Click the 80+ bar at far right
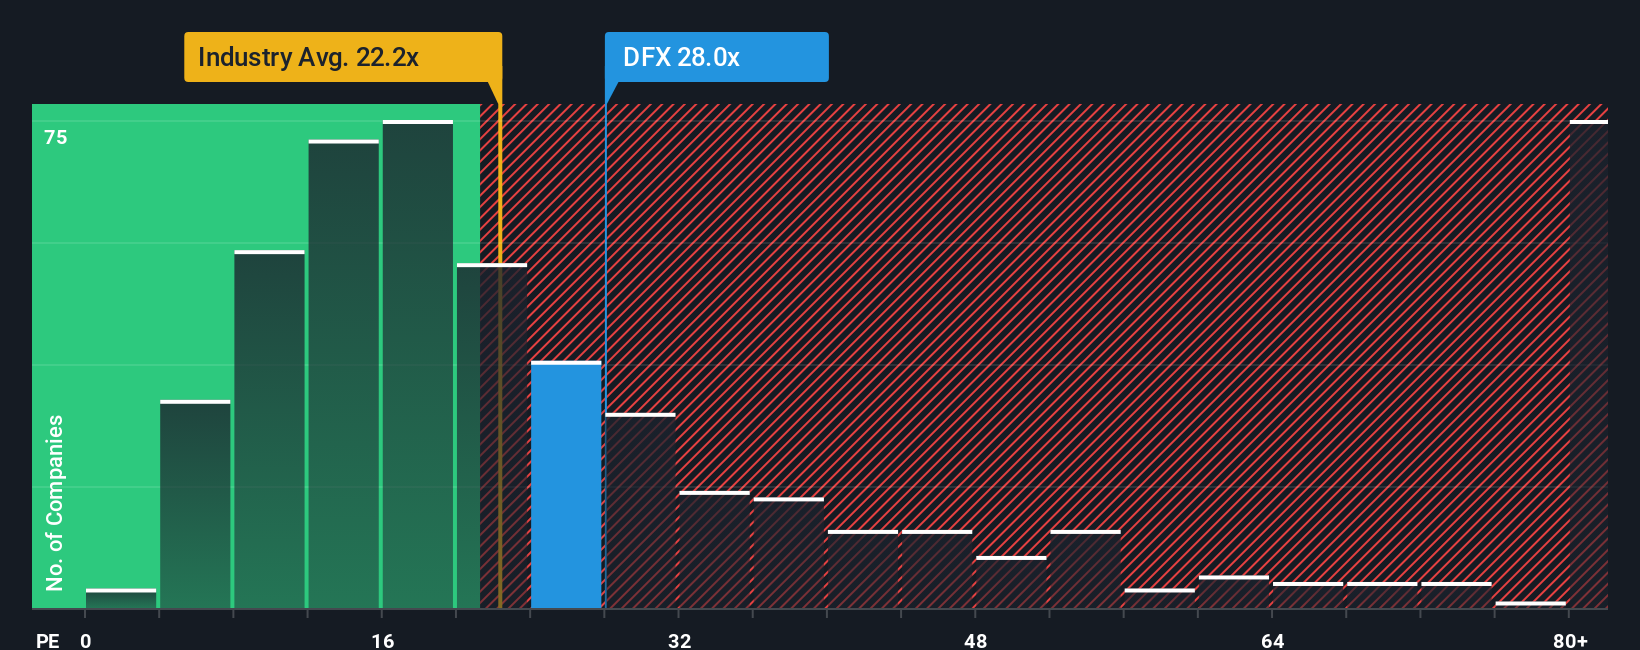 (x=1588, y=364)
